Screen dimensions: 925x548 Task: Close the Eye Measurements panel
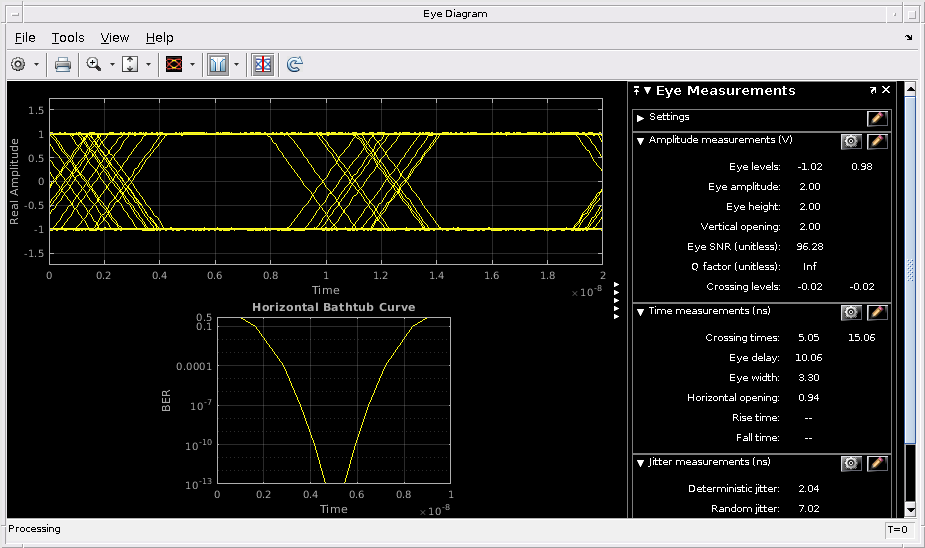886,90
